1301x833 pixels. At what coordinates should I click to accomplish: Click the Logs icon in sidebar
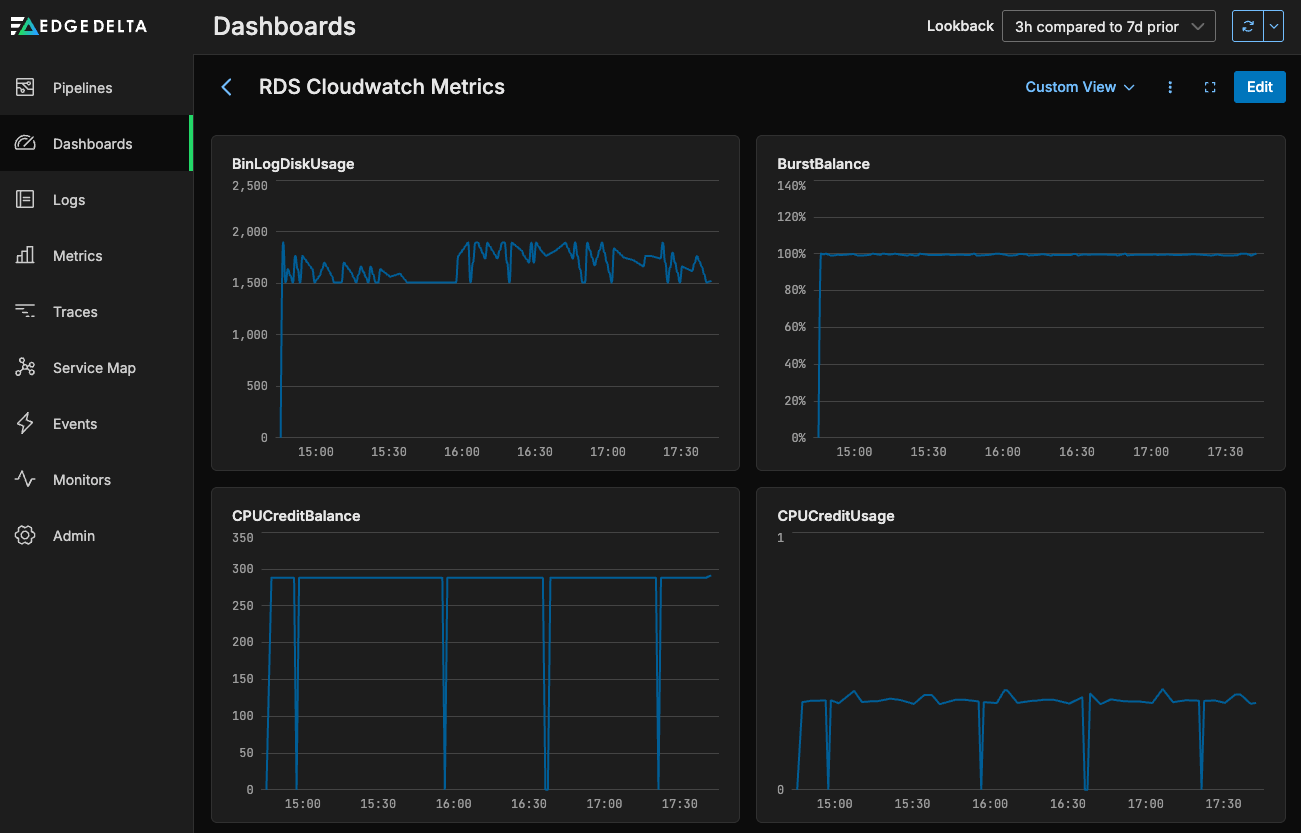click(26, 200)
